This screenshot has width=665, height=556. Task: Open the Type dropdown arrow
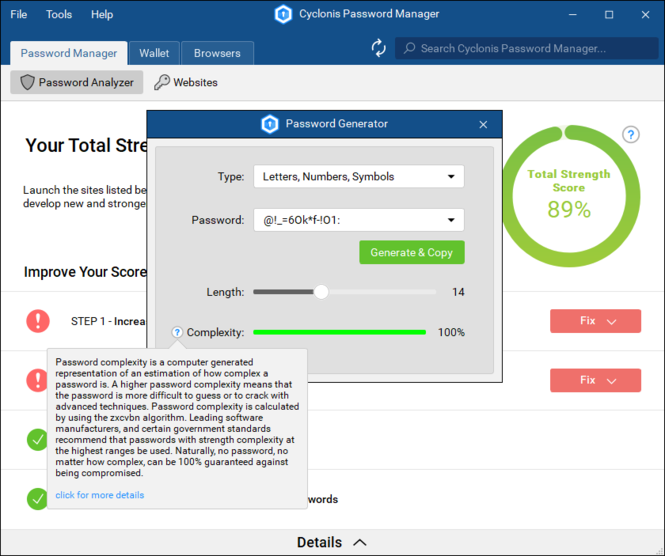[x=451, y=176]
